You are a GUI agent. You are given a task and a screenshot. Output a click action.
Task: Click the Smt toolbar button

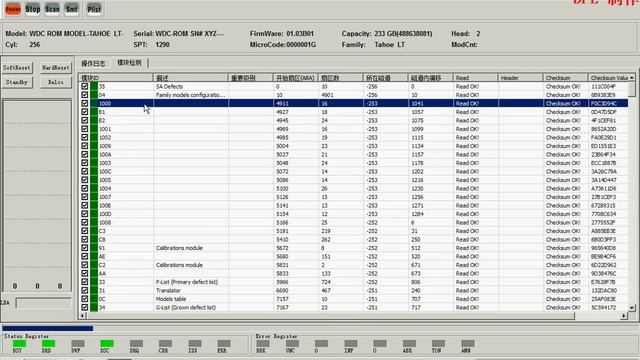(x=72, y=9)
